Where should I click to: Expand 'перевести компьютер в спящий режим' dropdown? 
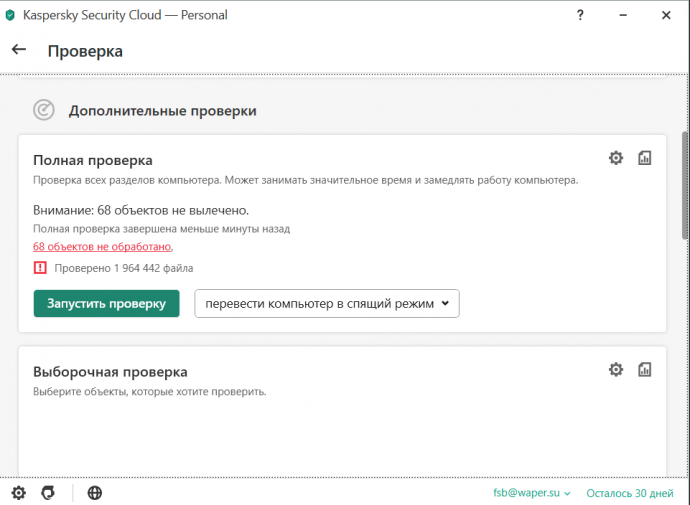[x=326, y=304]
